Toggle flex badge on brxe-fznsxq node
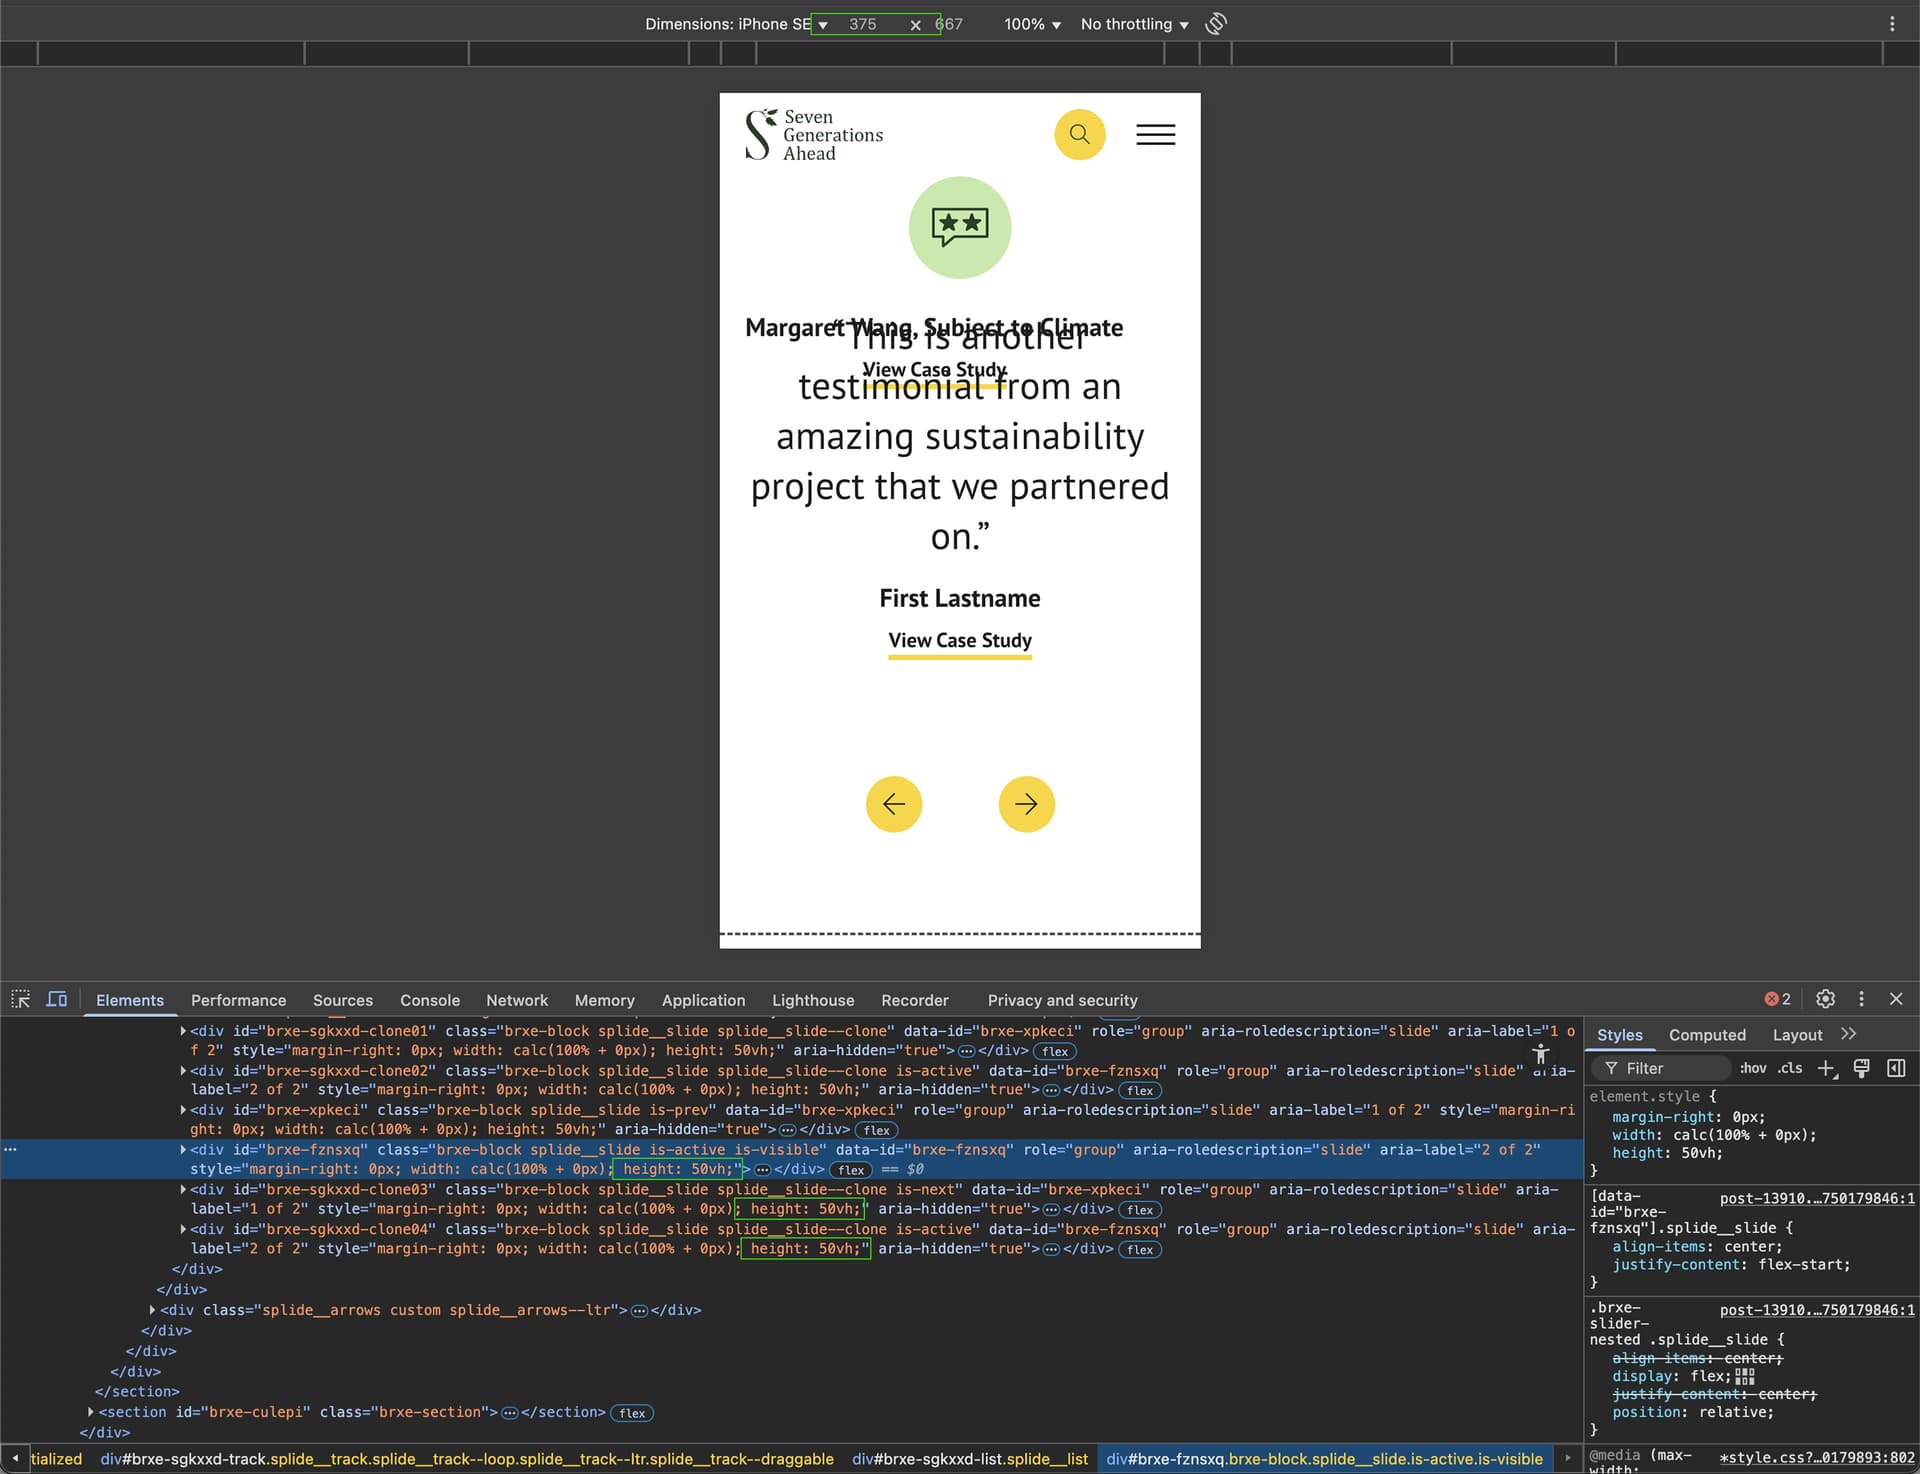 coord(851,1170)
